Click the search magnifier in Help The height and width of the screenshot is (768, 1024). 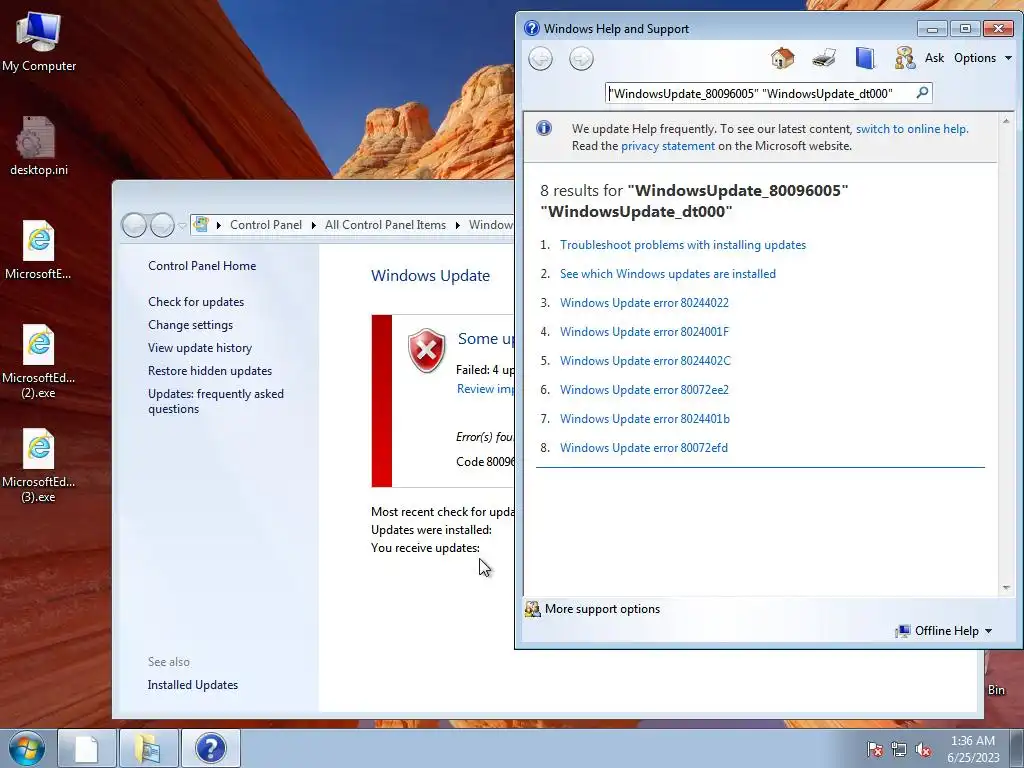point(922,93)
